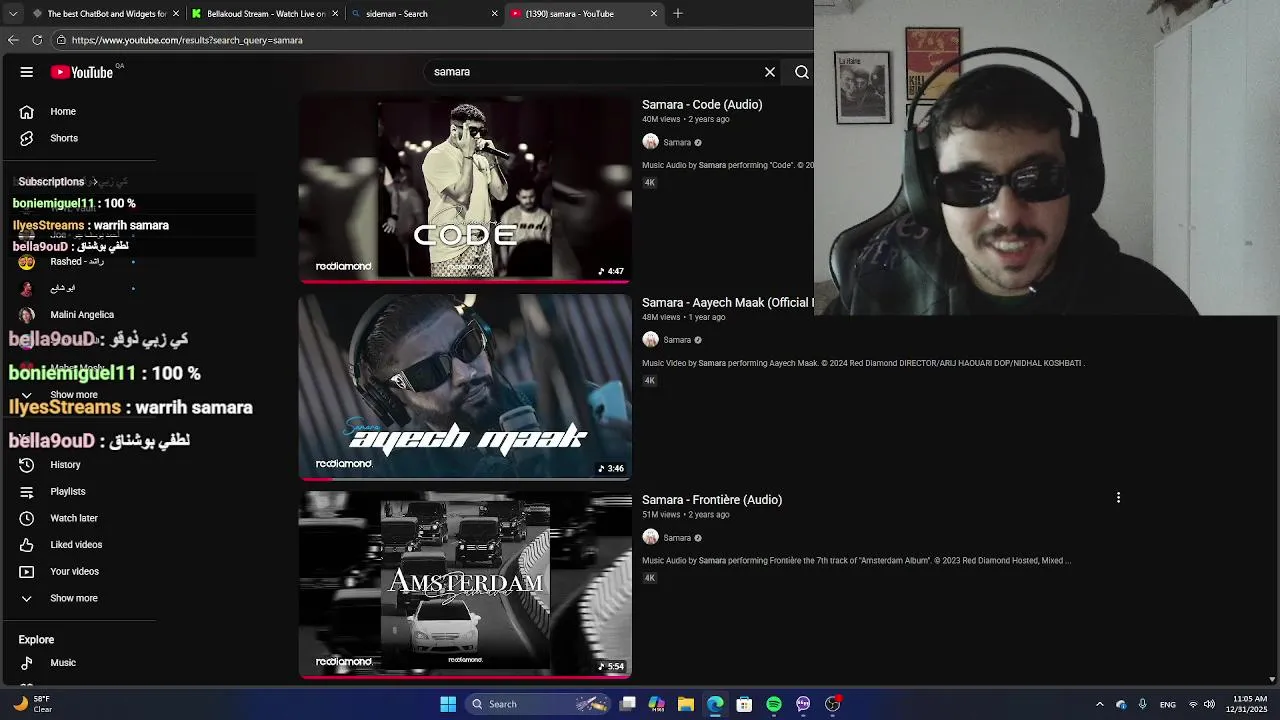Click the Edge icon on the taskbar
The image size is (1280, 720).
pyautogui.click(x=715, y=704)
